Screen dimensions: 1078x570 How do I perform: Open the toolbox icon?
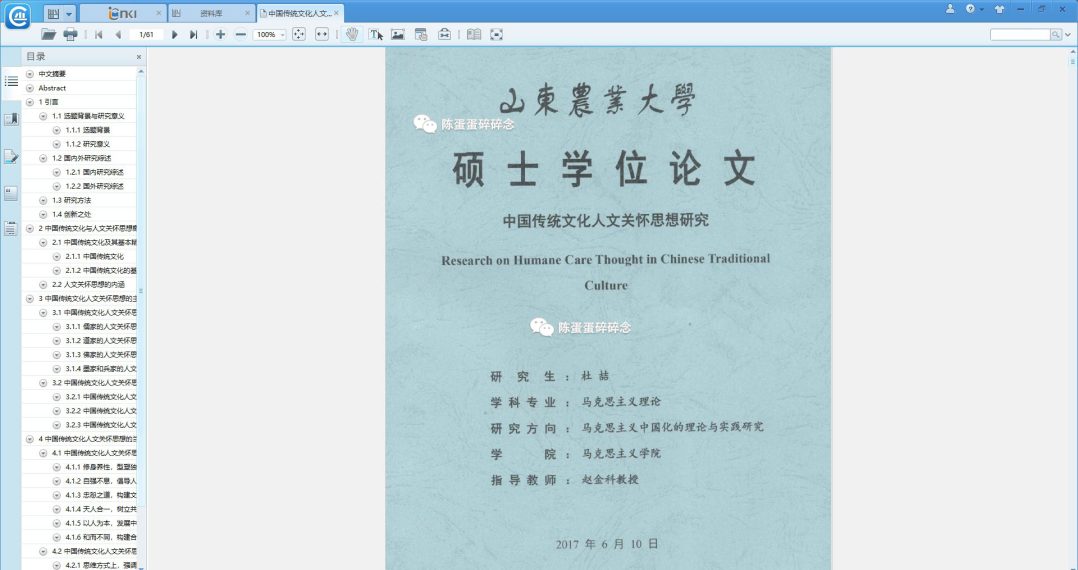[x=445, y=34]
